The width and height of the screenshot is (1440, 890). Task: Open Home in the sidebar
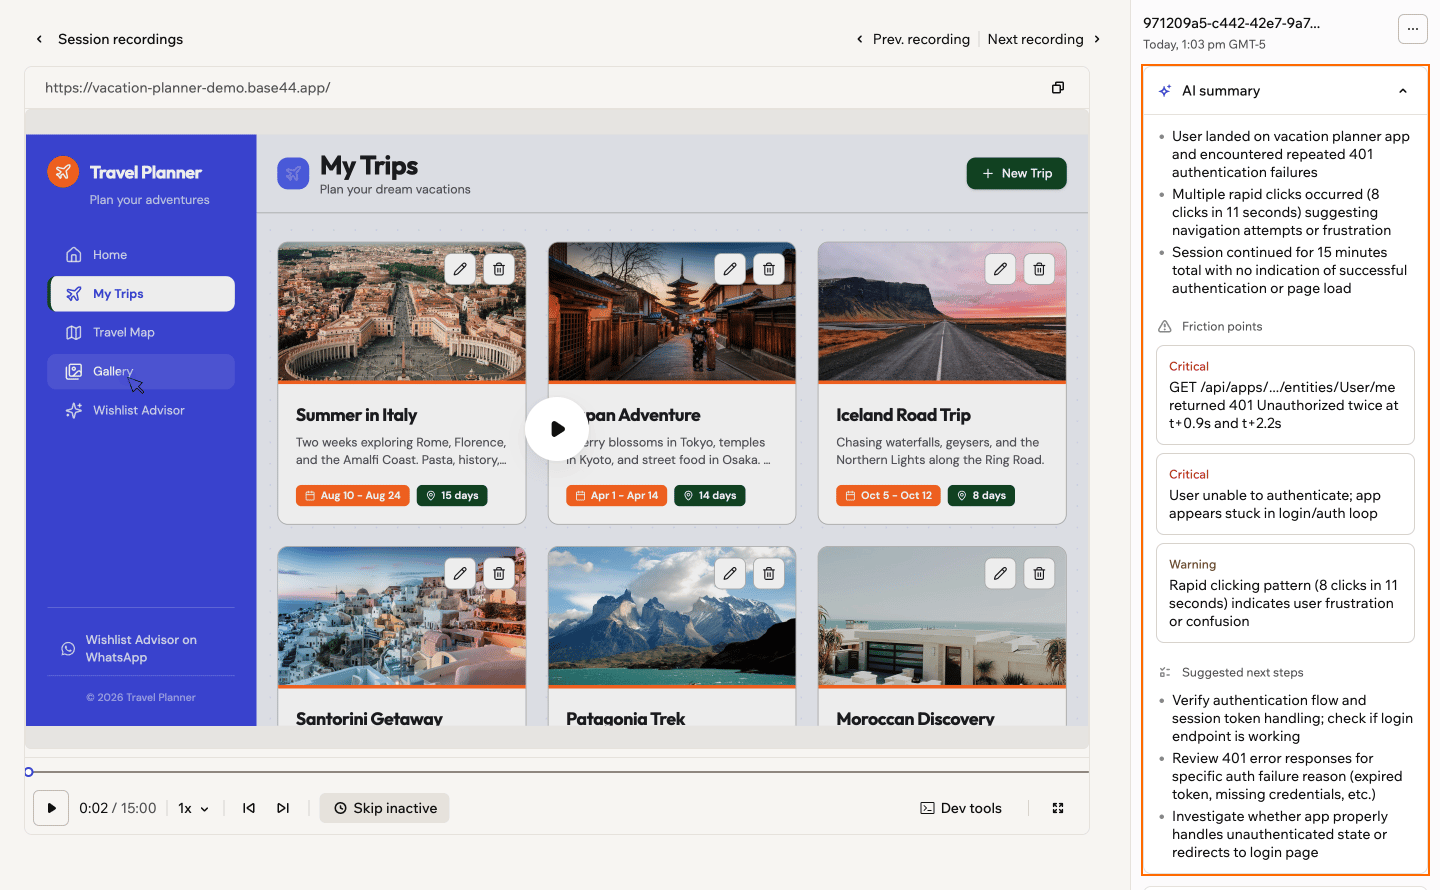(x=141, y=255)
